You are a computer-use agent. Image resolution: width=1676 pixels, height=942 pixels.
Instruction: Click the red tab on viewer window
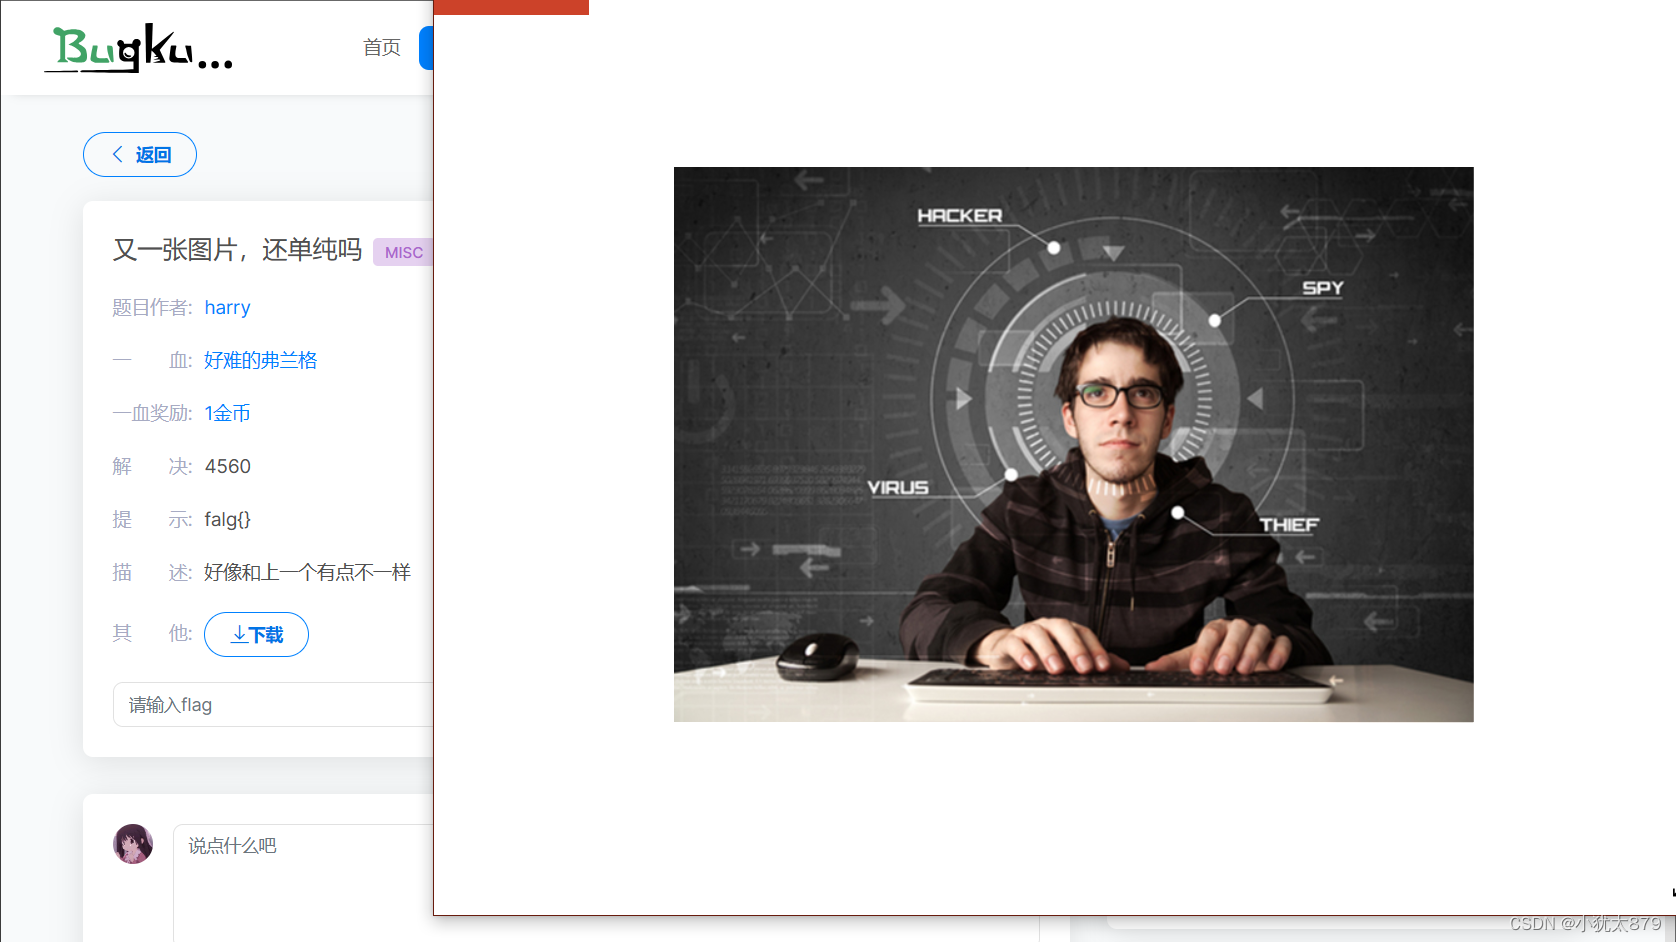coord(511,7)
